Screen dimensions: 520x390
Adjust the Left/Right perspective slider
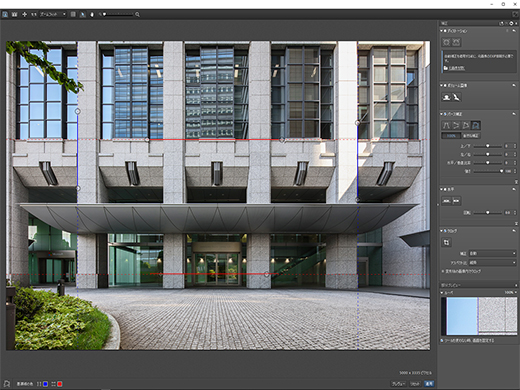488,154
